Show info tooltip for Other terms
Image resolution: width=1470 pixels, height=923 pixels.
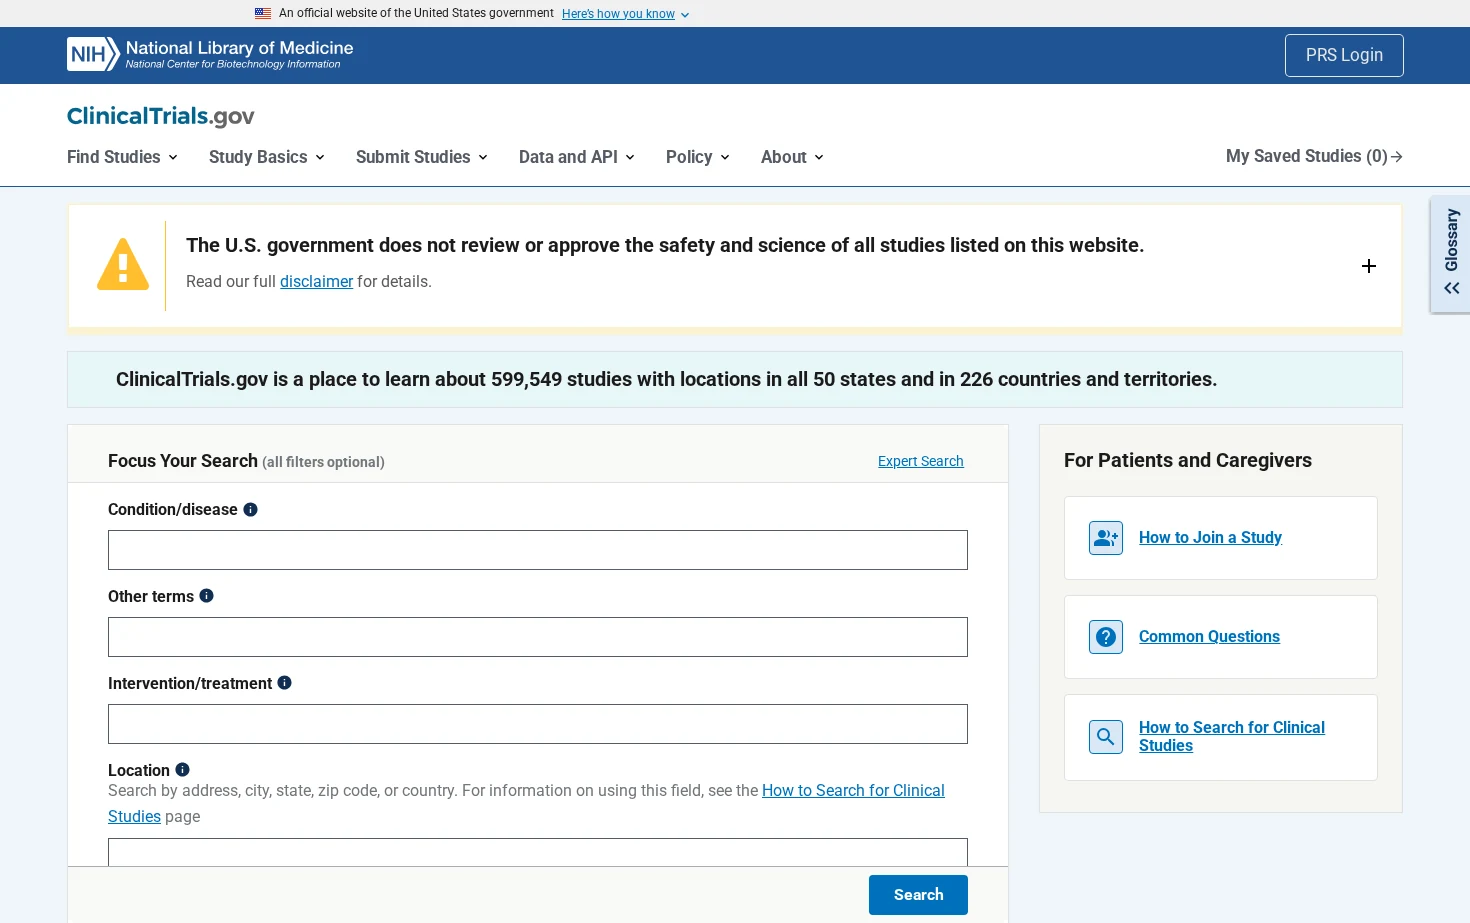(x=207, y=596)
